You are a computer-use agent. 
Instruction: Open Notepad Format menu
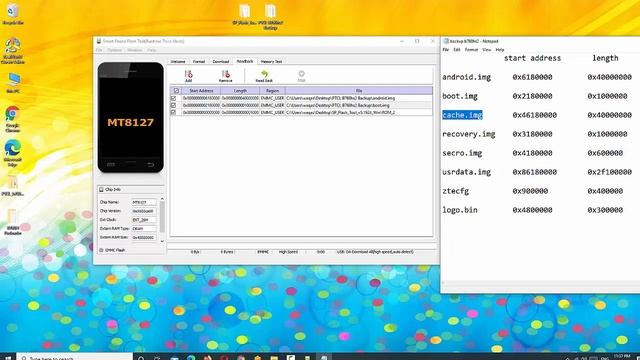pos(471,50)
